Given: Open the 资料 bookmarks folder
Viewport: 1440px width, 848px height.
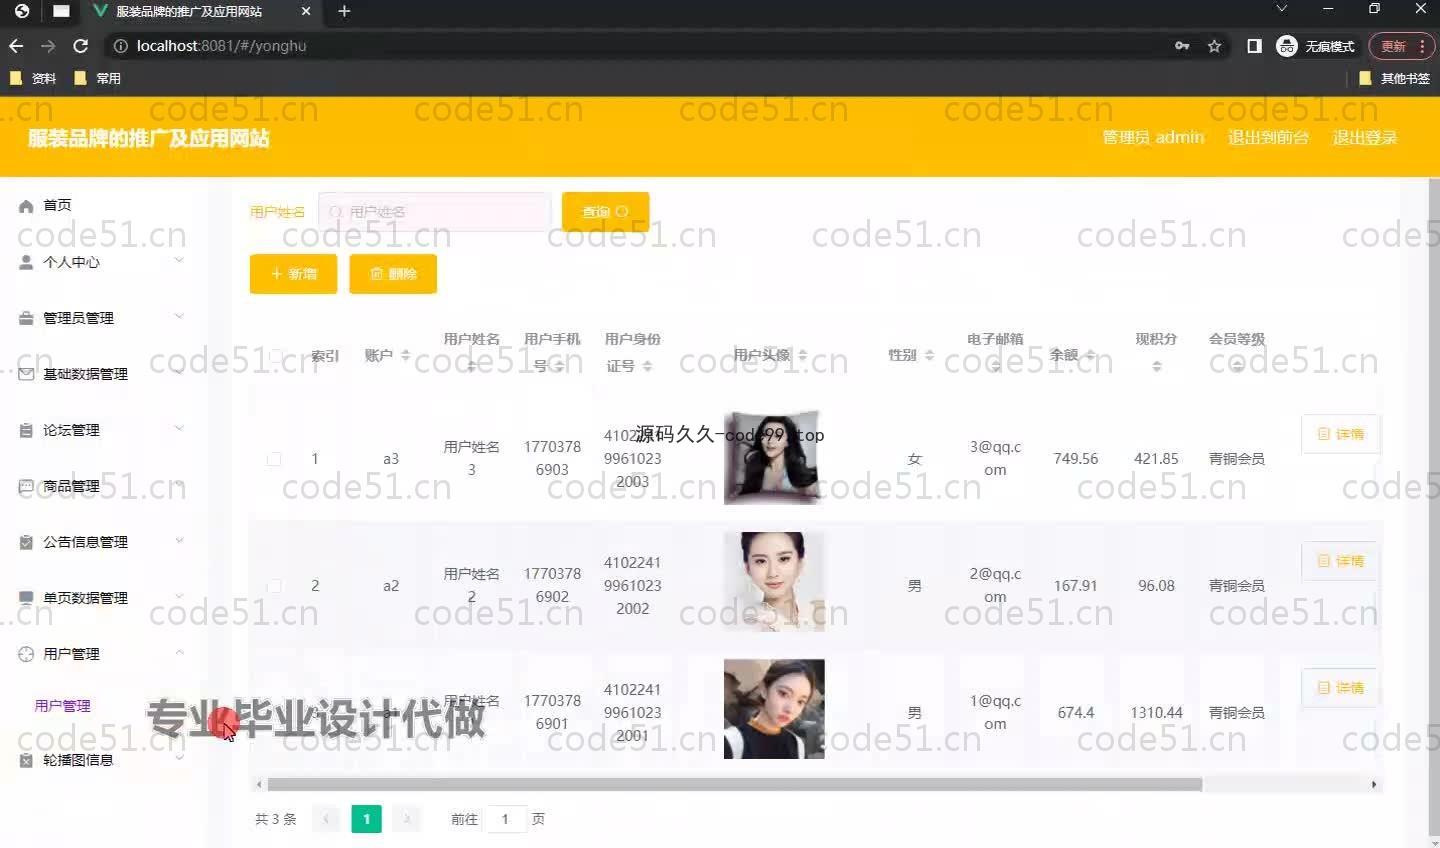Looking at the screenshot, I should coord(33,78).
